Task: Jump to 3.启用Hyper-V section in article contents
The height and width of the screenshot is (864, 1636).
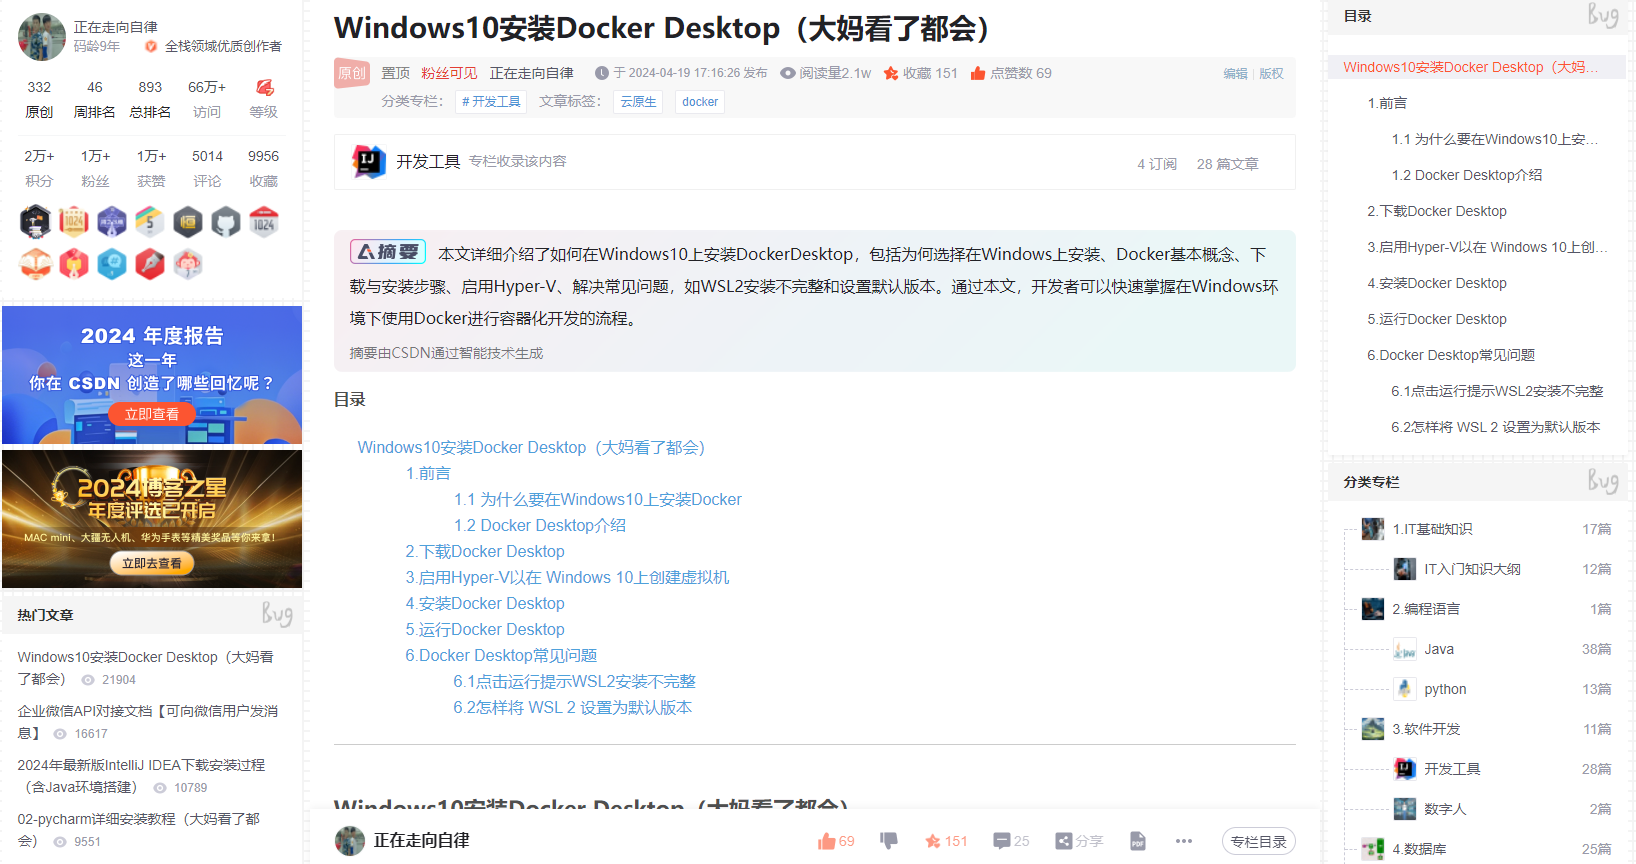Action: click(567, 577)
